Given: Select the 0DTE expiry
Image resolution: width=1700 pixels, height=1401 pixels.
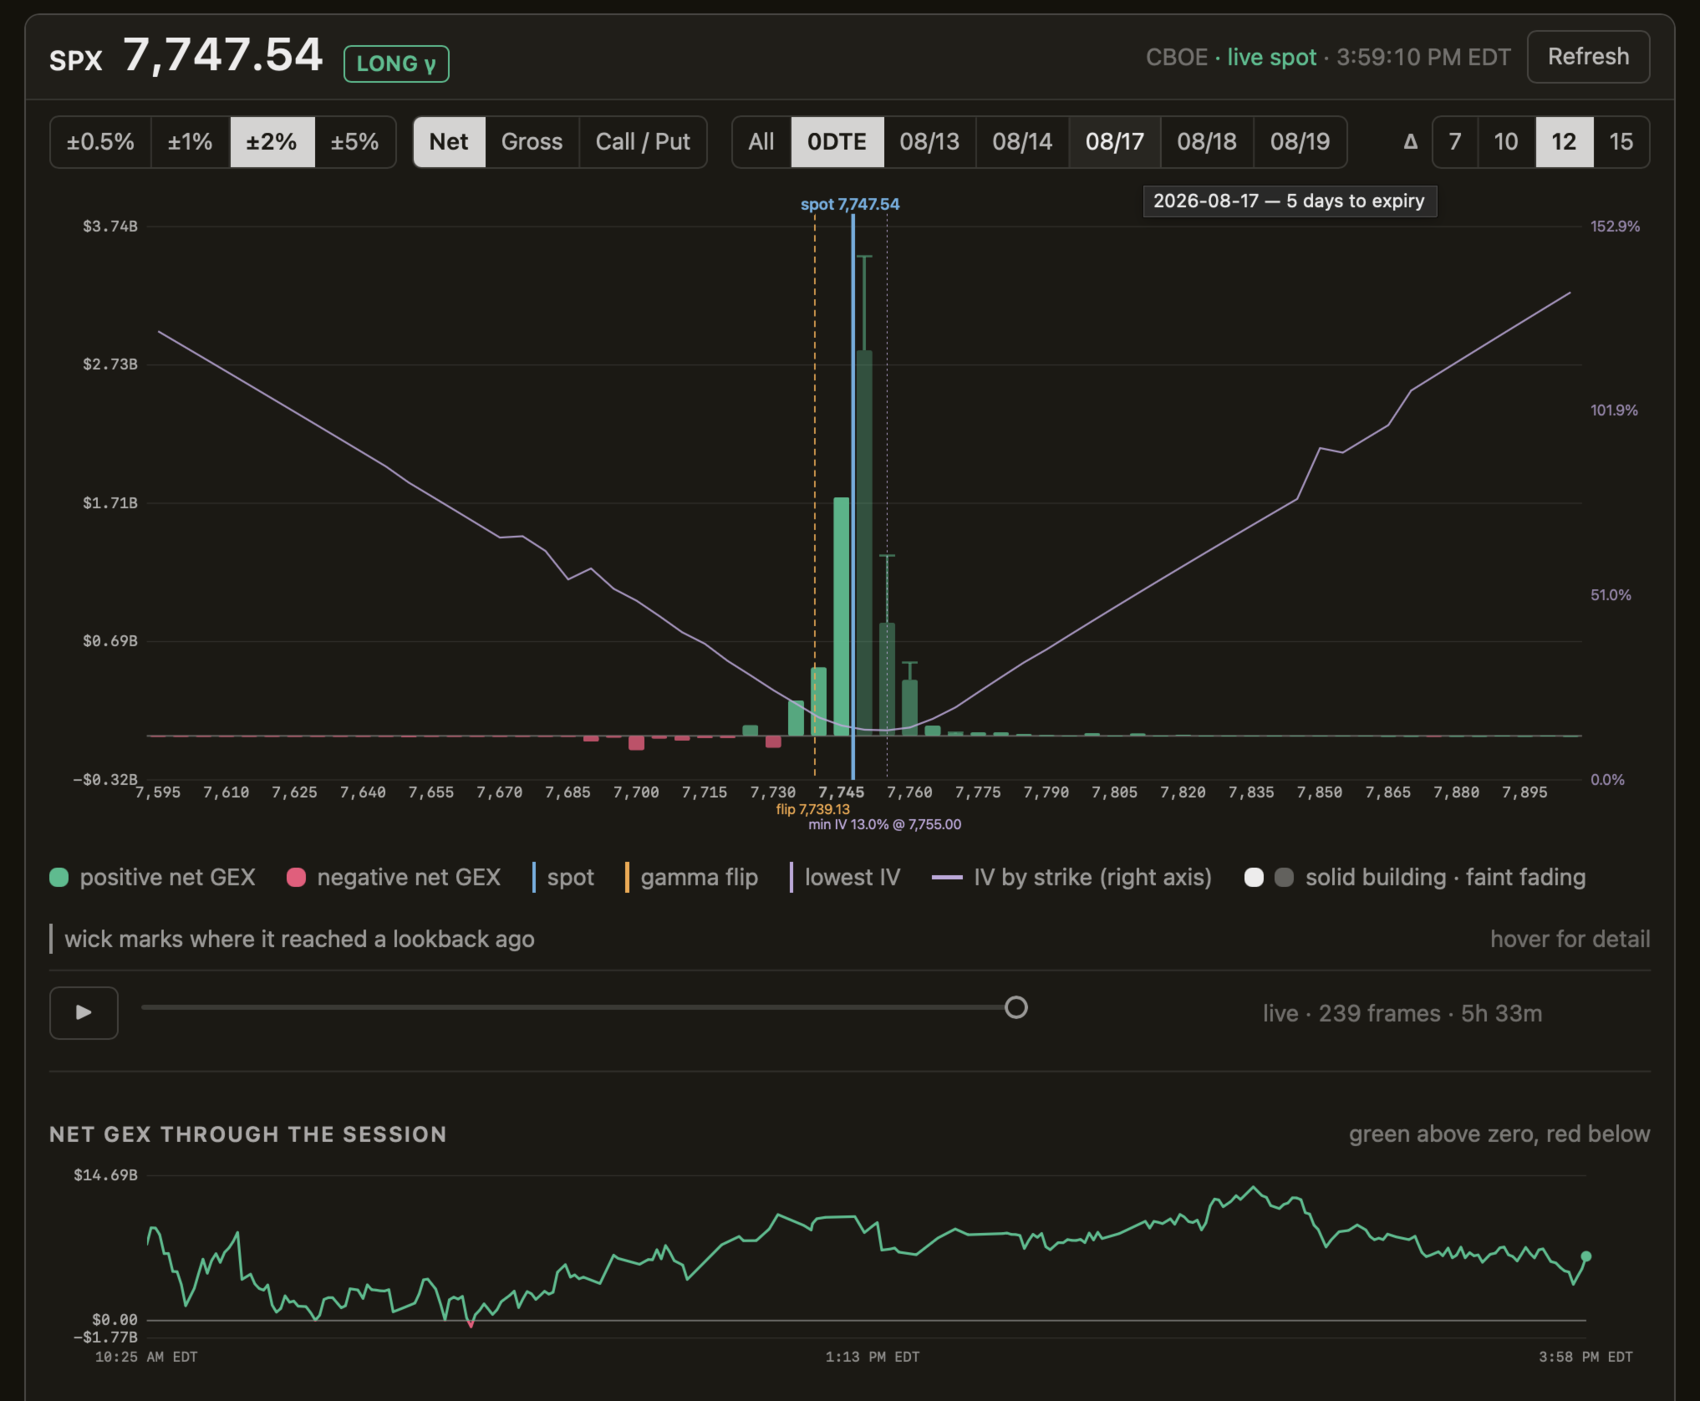Looking at the screenshot, I should click(837, 142).
